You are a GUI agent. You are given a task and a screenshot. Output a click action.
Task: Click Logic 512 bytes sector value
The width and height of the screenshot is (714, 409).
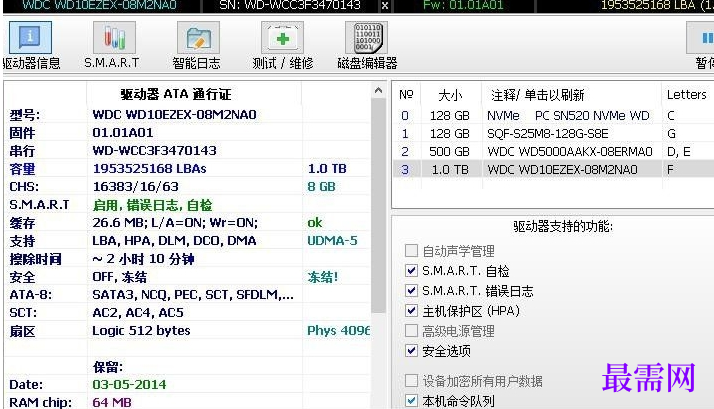coord(141,331)
